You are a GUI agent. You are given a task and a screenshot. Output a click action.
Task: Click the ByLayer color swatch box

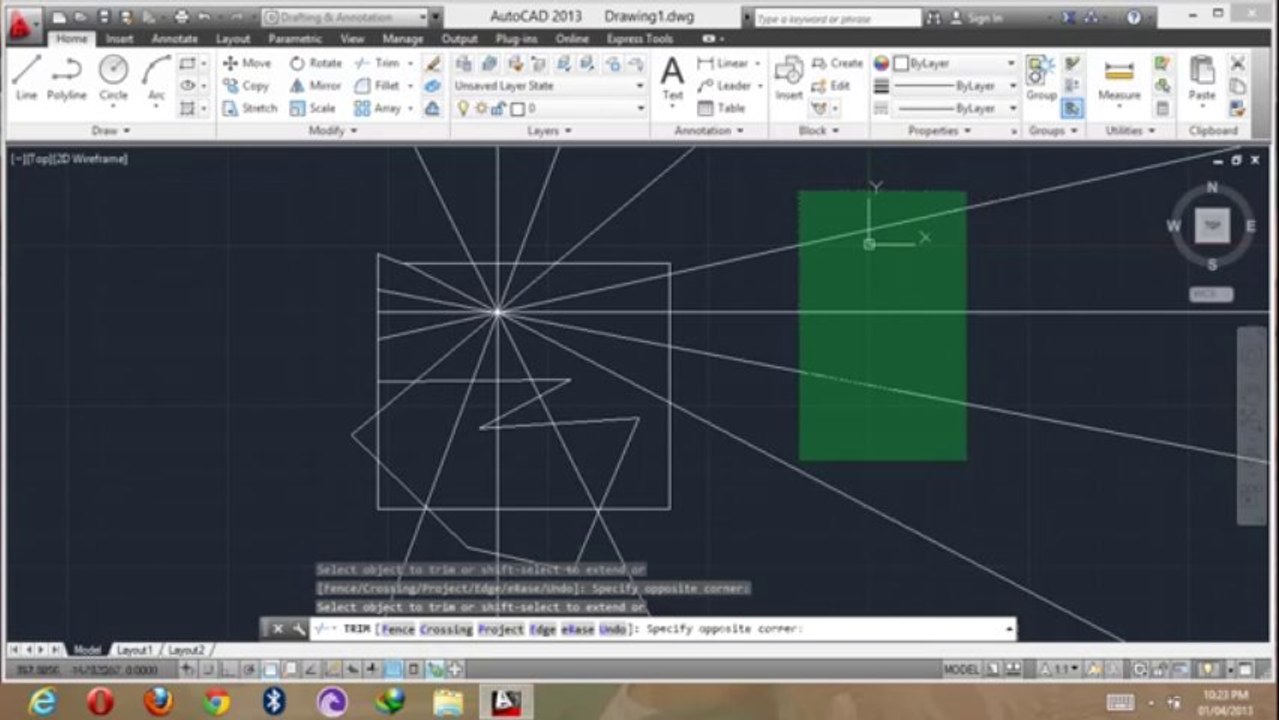[x=901, y=63]
